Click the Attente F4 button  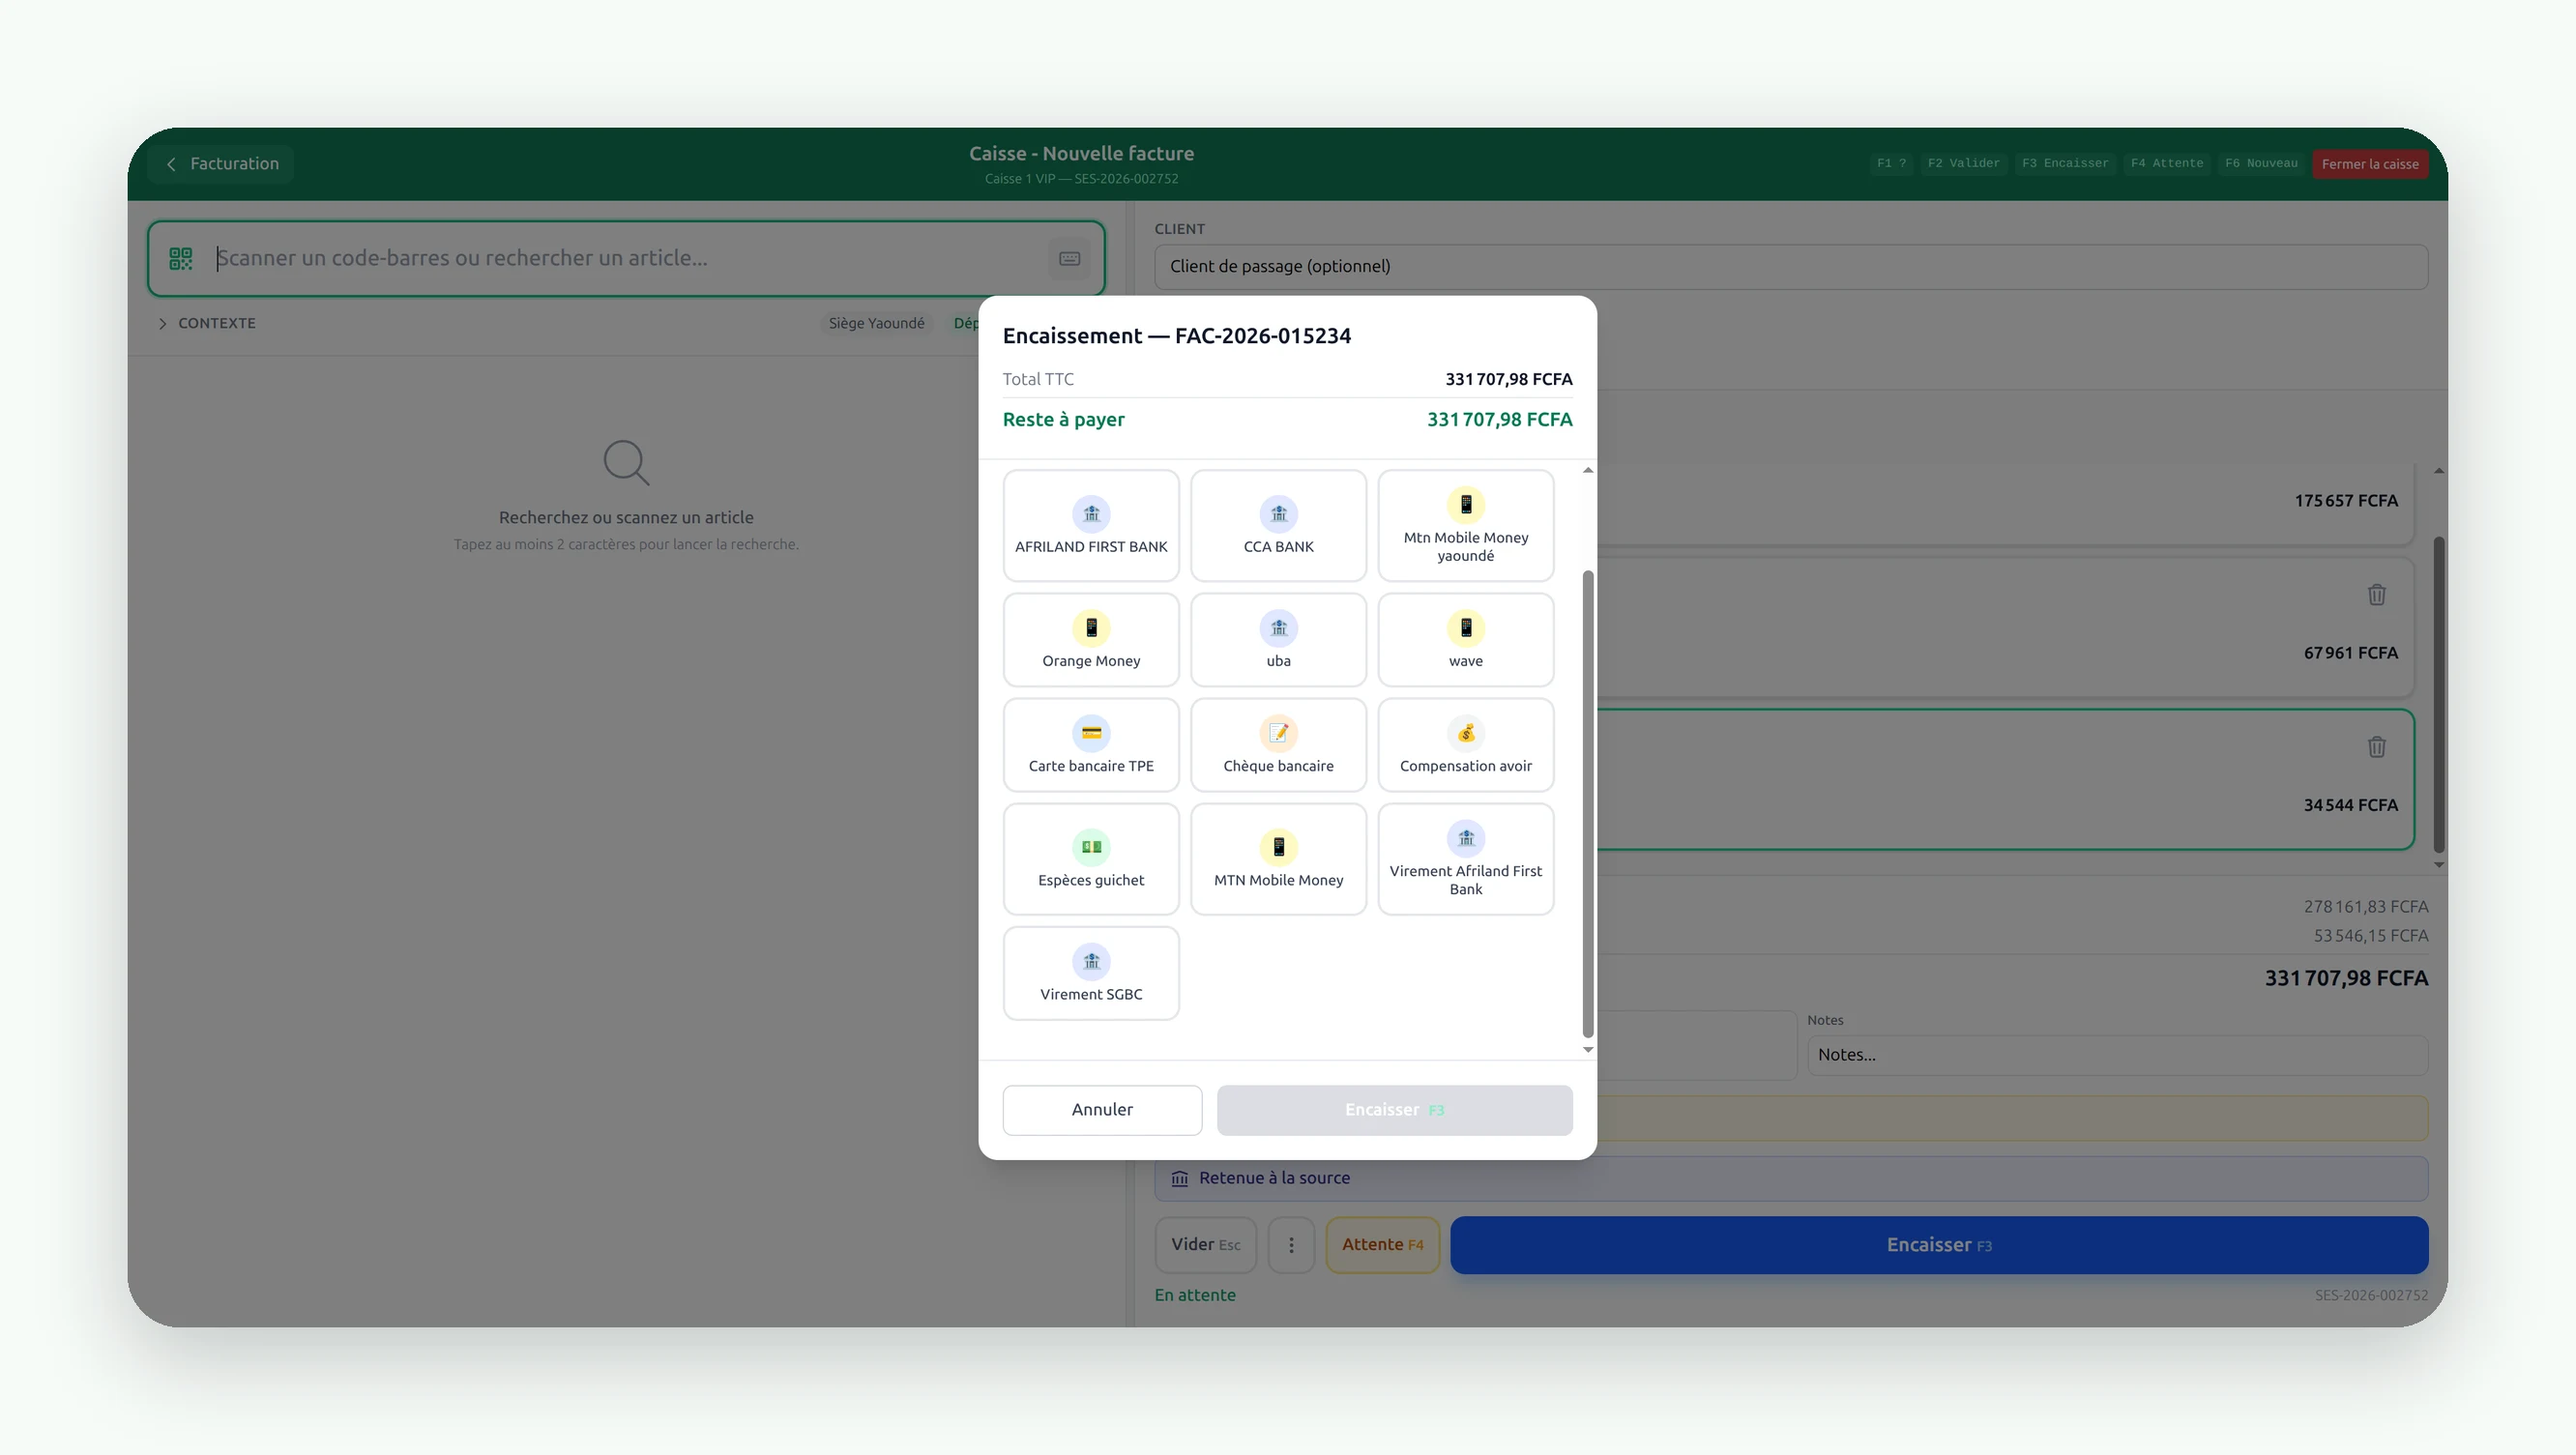[1382, 1245]
